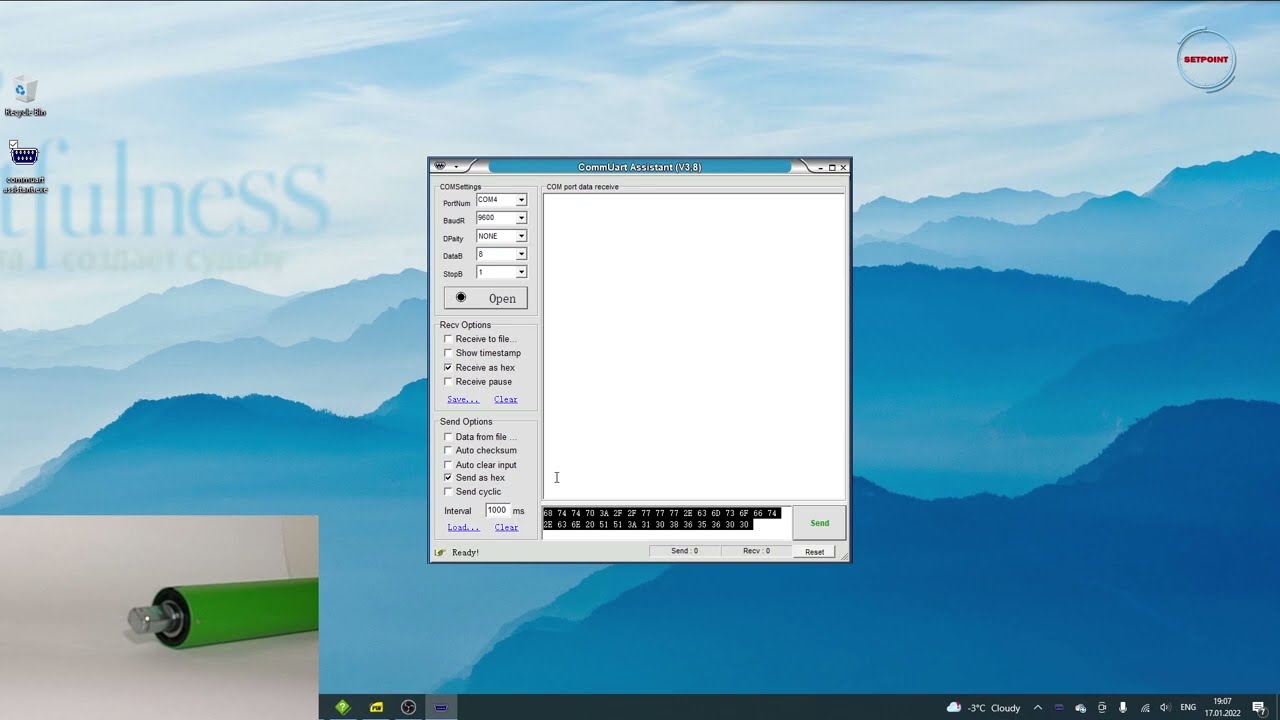The height and width of the screenshot is (720, 1280).
Task: Enable Receive pause checkbox
Action: click(x=448, y=381)
